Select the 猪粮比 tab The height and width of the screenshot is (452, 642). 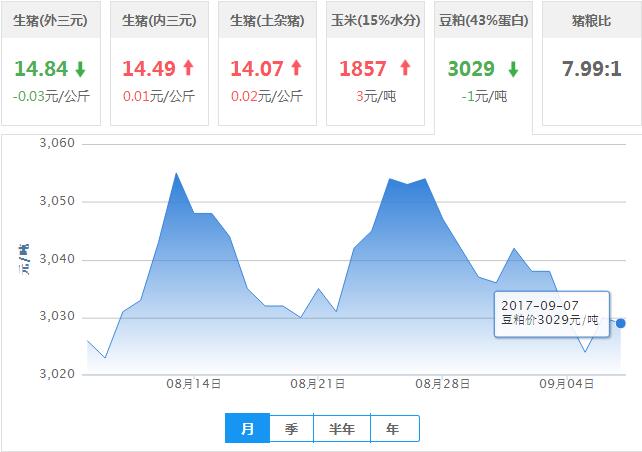592,63
